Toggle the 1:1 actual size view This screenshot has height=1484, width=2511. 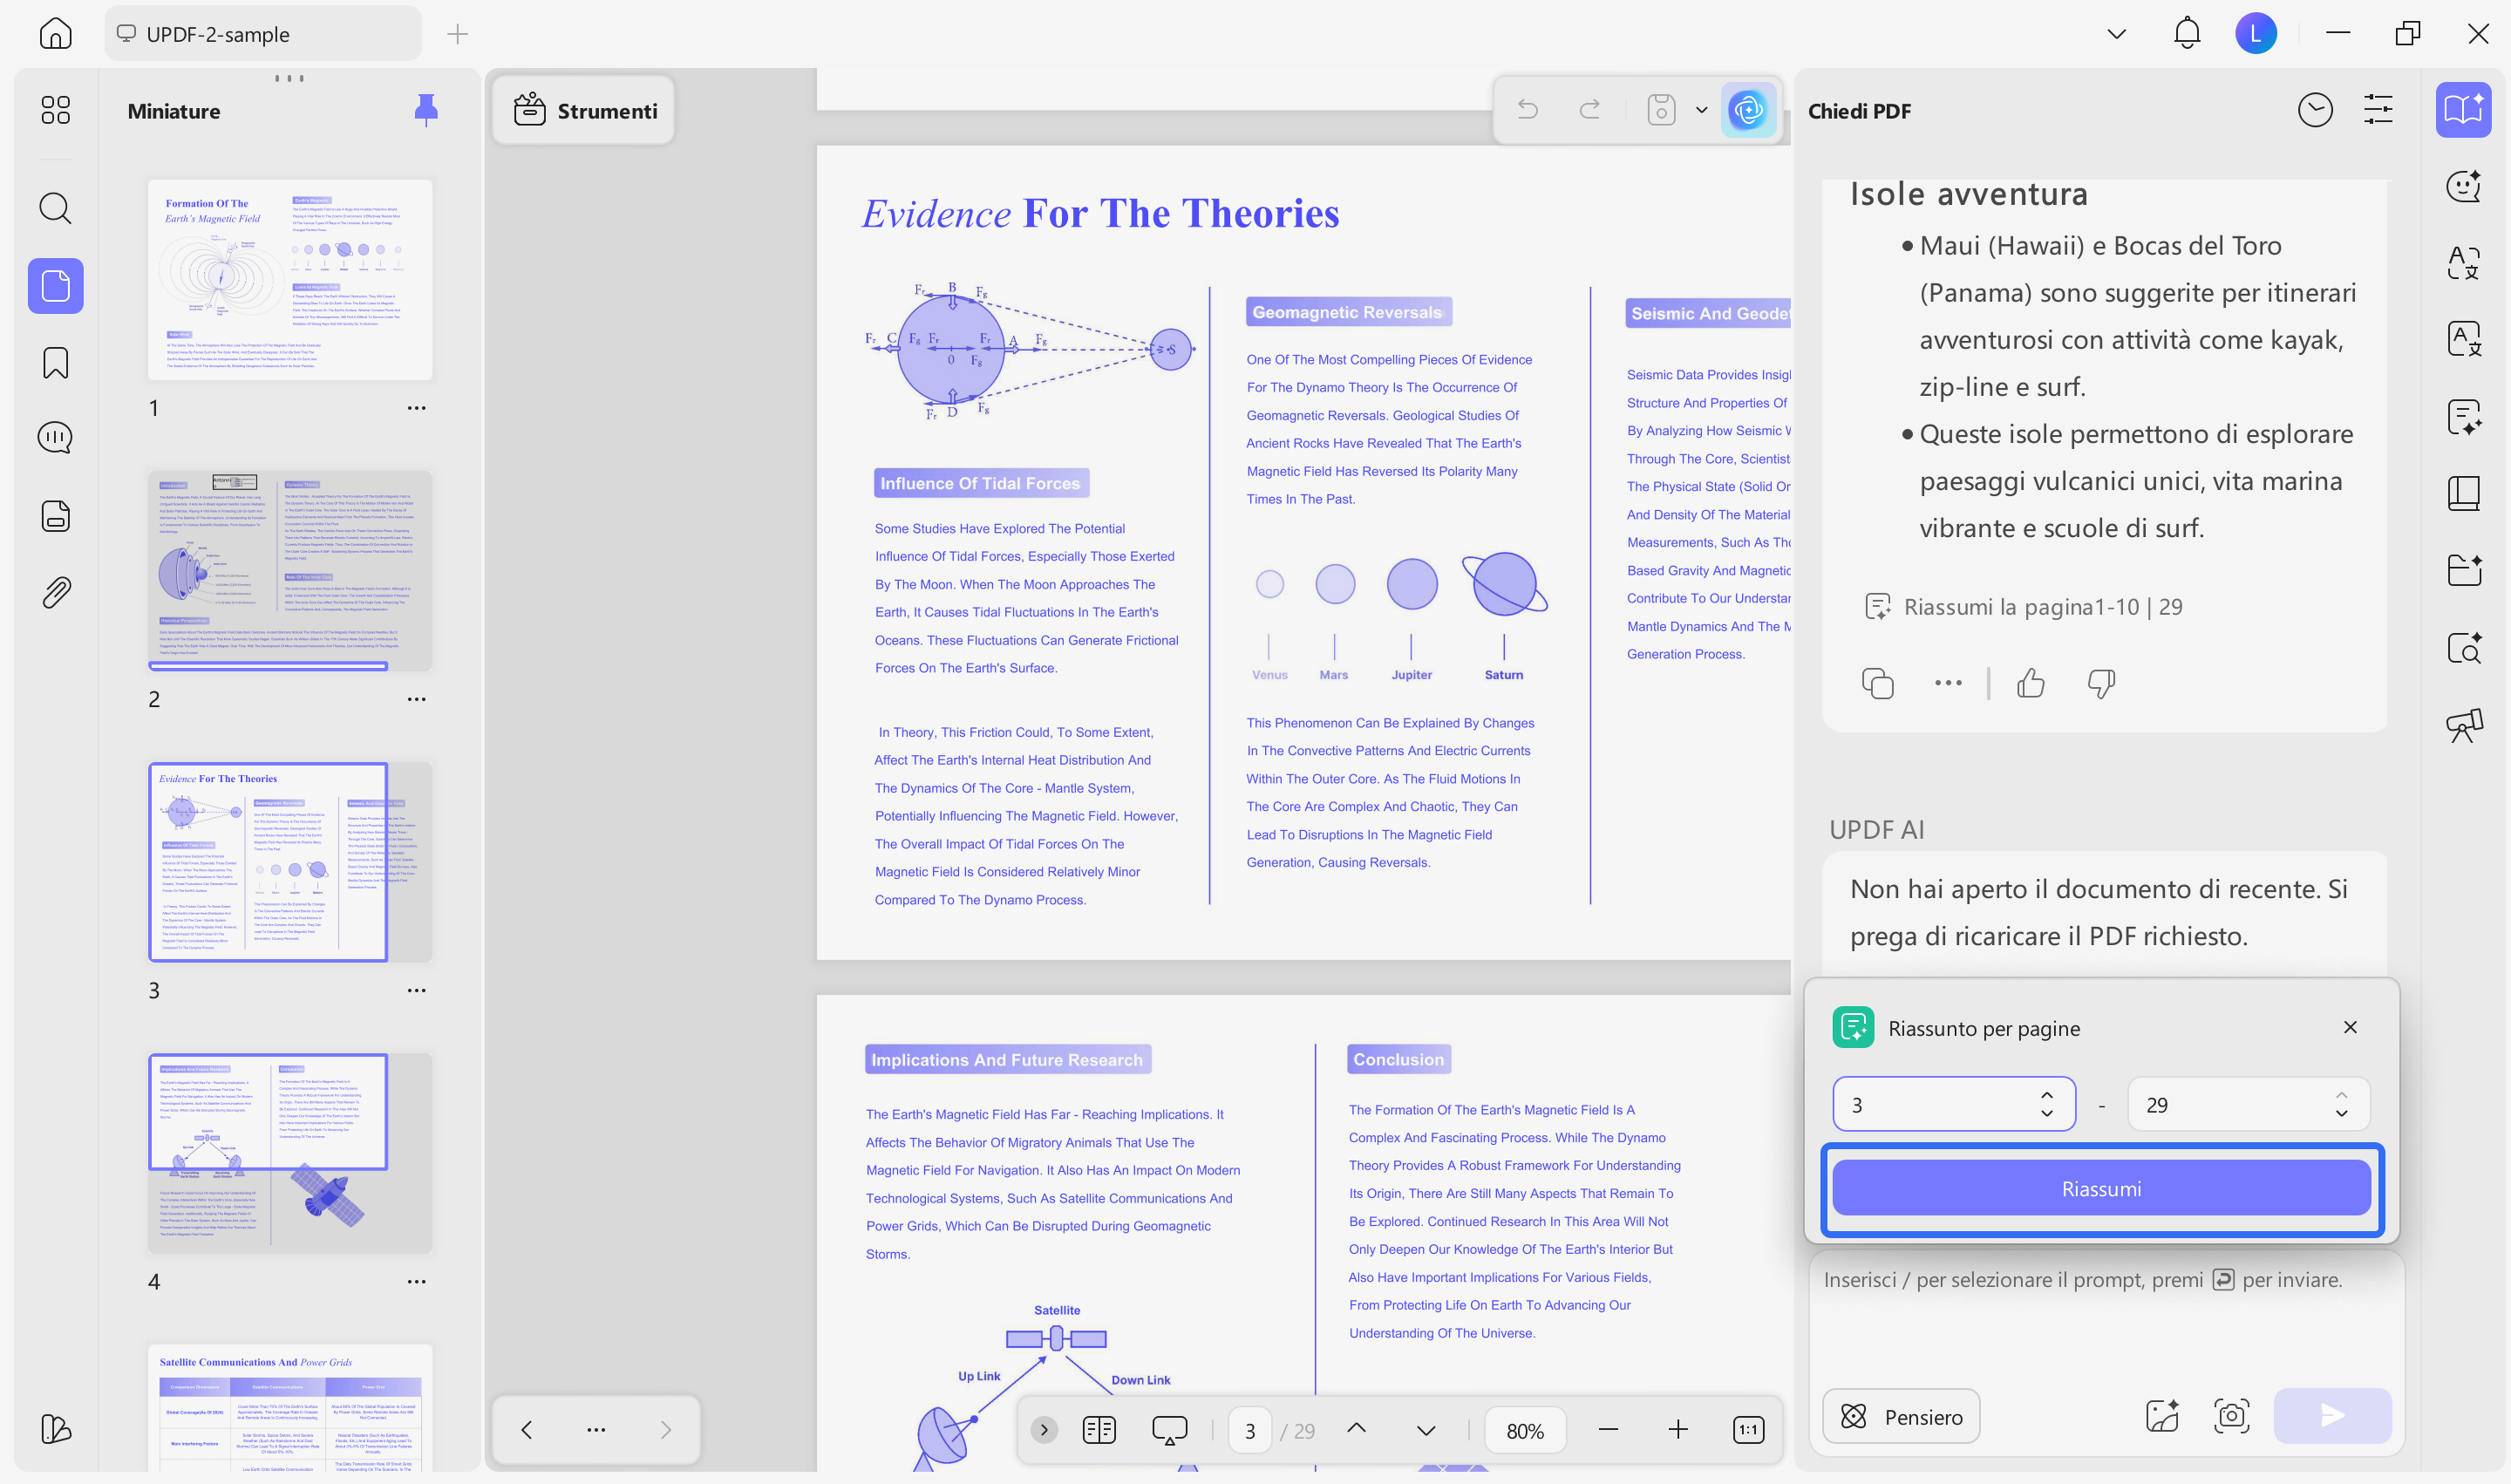(x=1748, y=1430)
